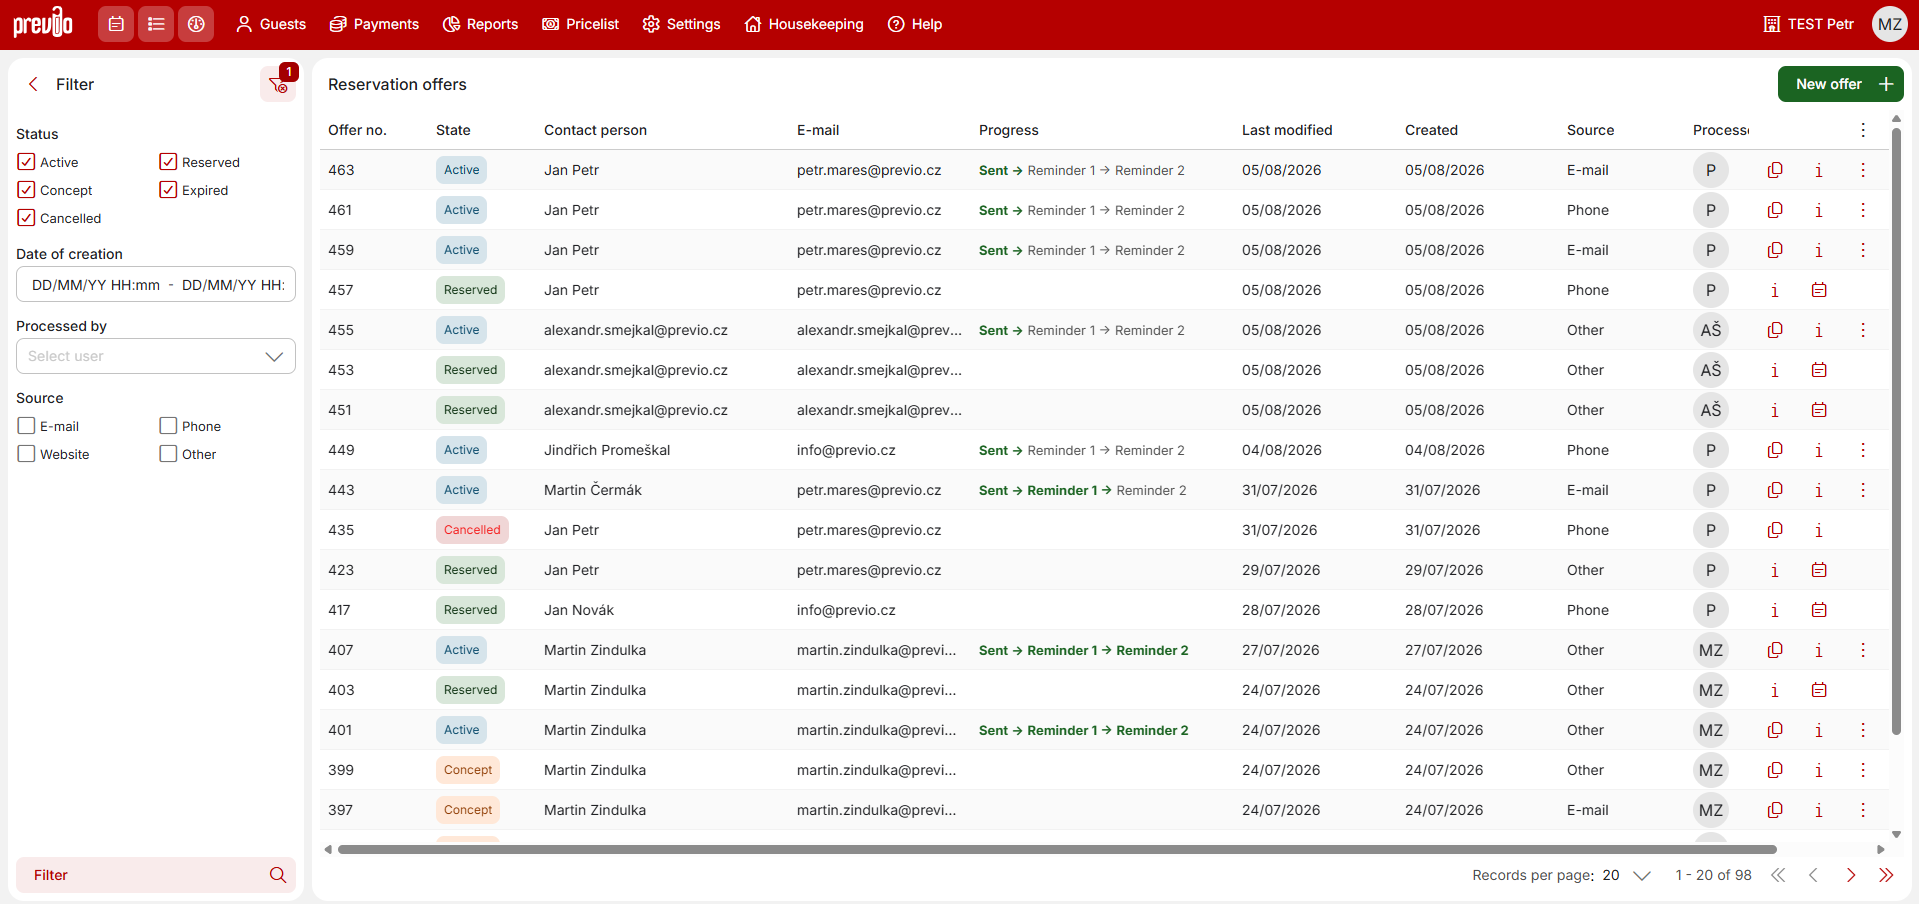This screenshot has width=1919, height=904.
Task: Open the Payments menu
Action: point(374,24)
